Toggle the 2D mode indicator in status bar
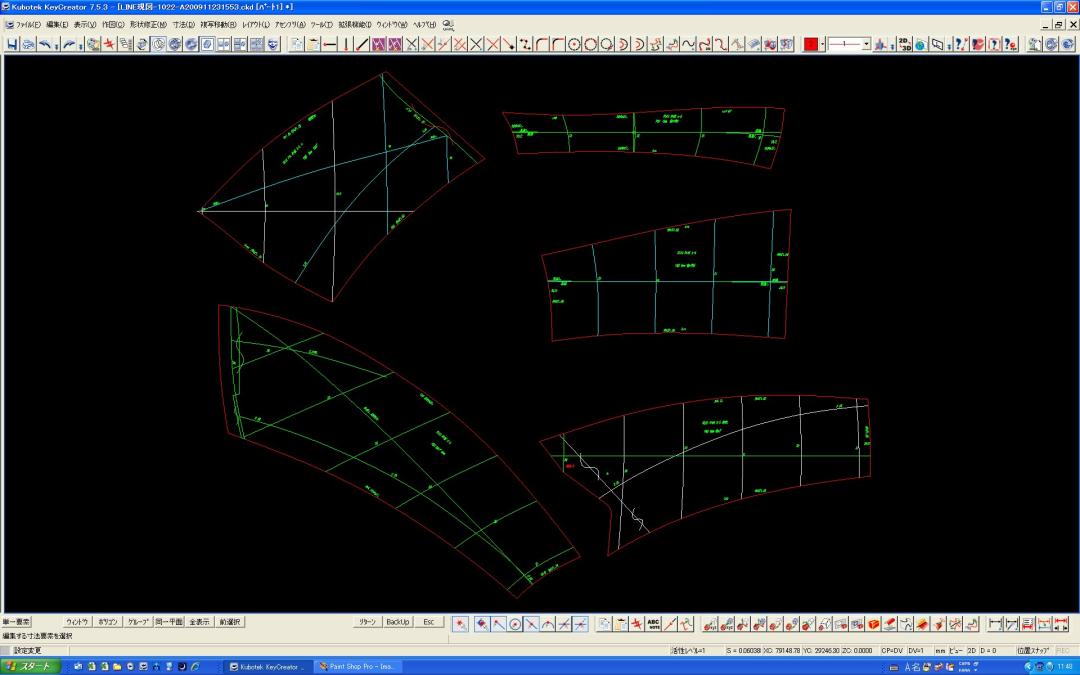 coord(970,651)
